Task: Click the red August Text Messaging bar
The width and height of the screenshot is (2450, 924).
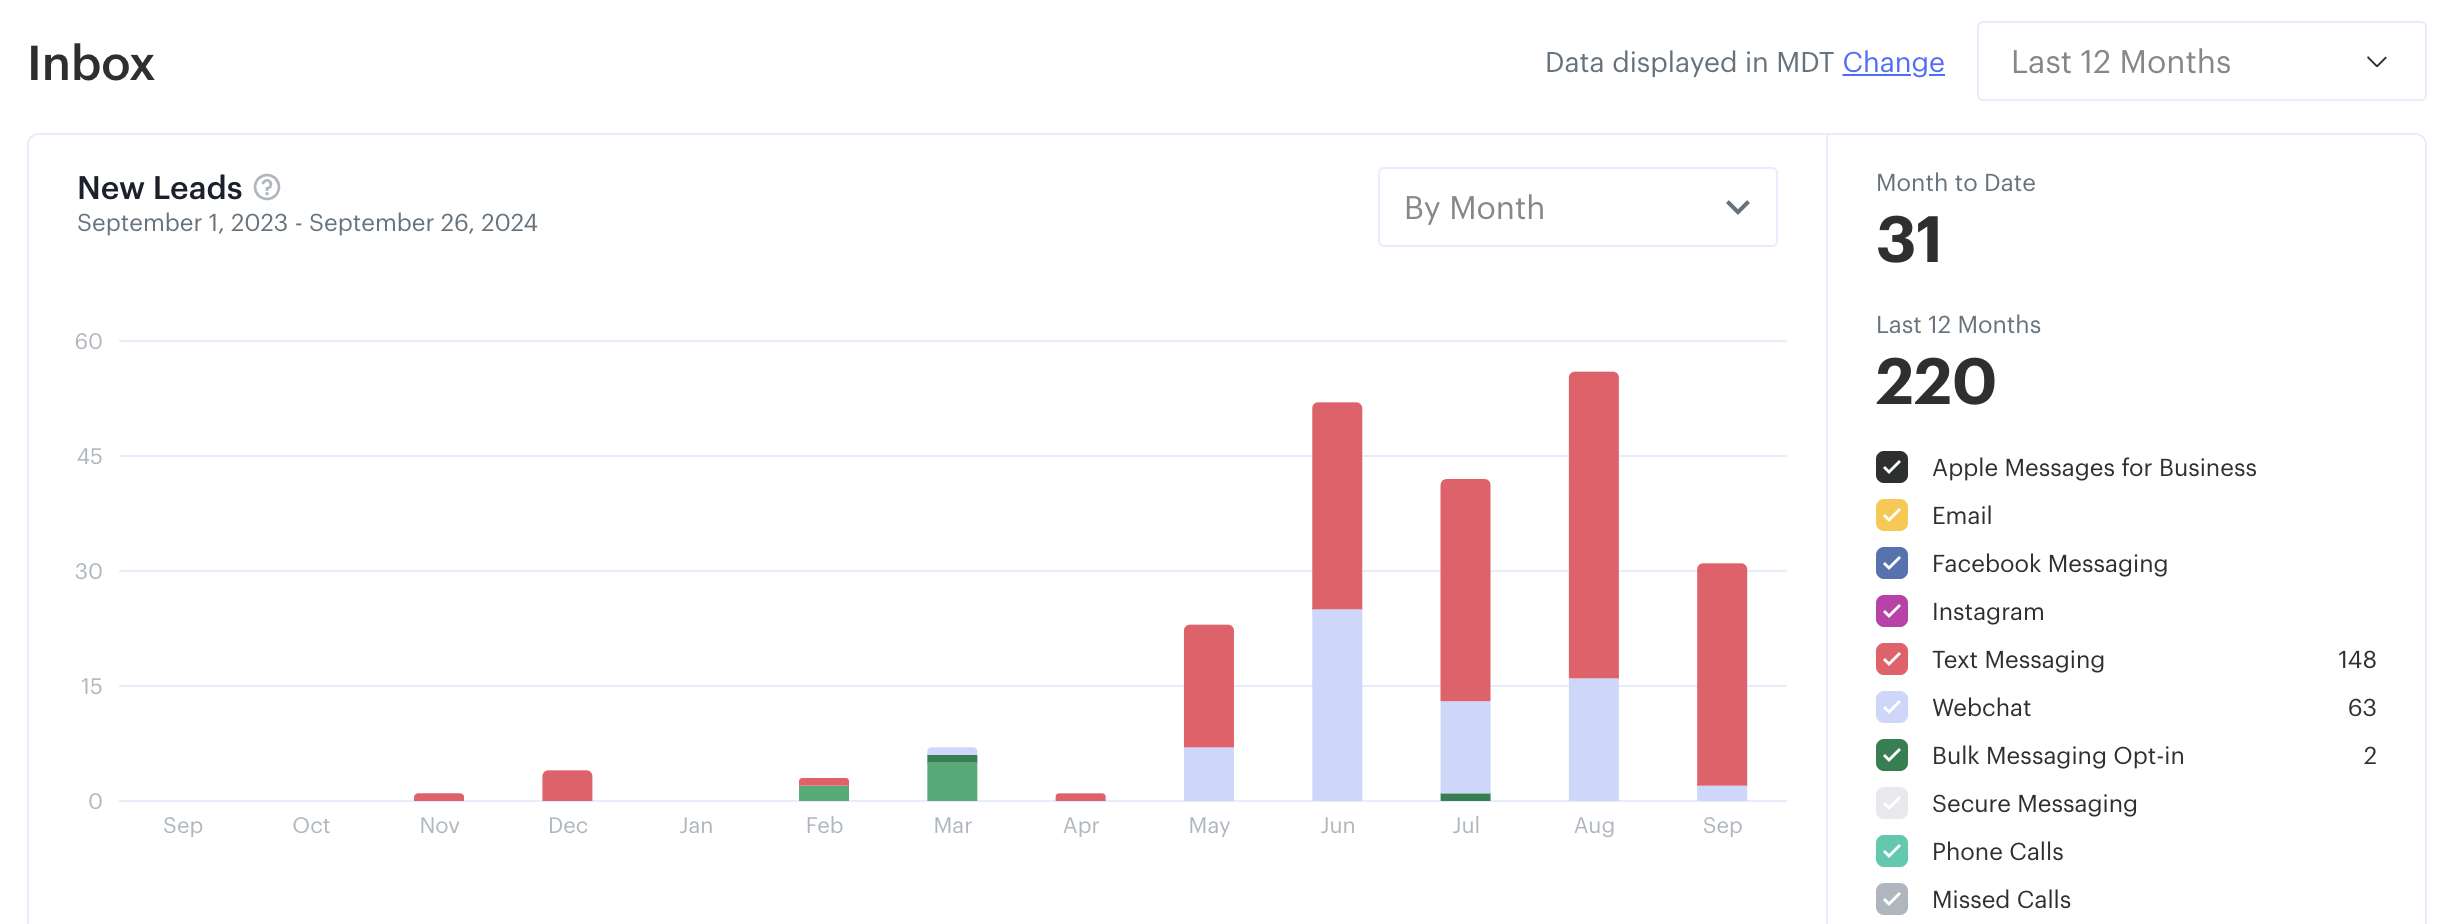Action: [1593, 525]
